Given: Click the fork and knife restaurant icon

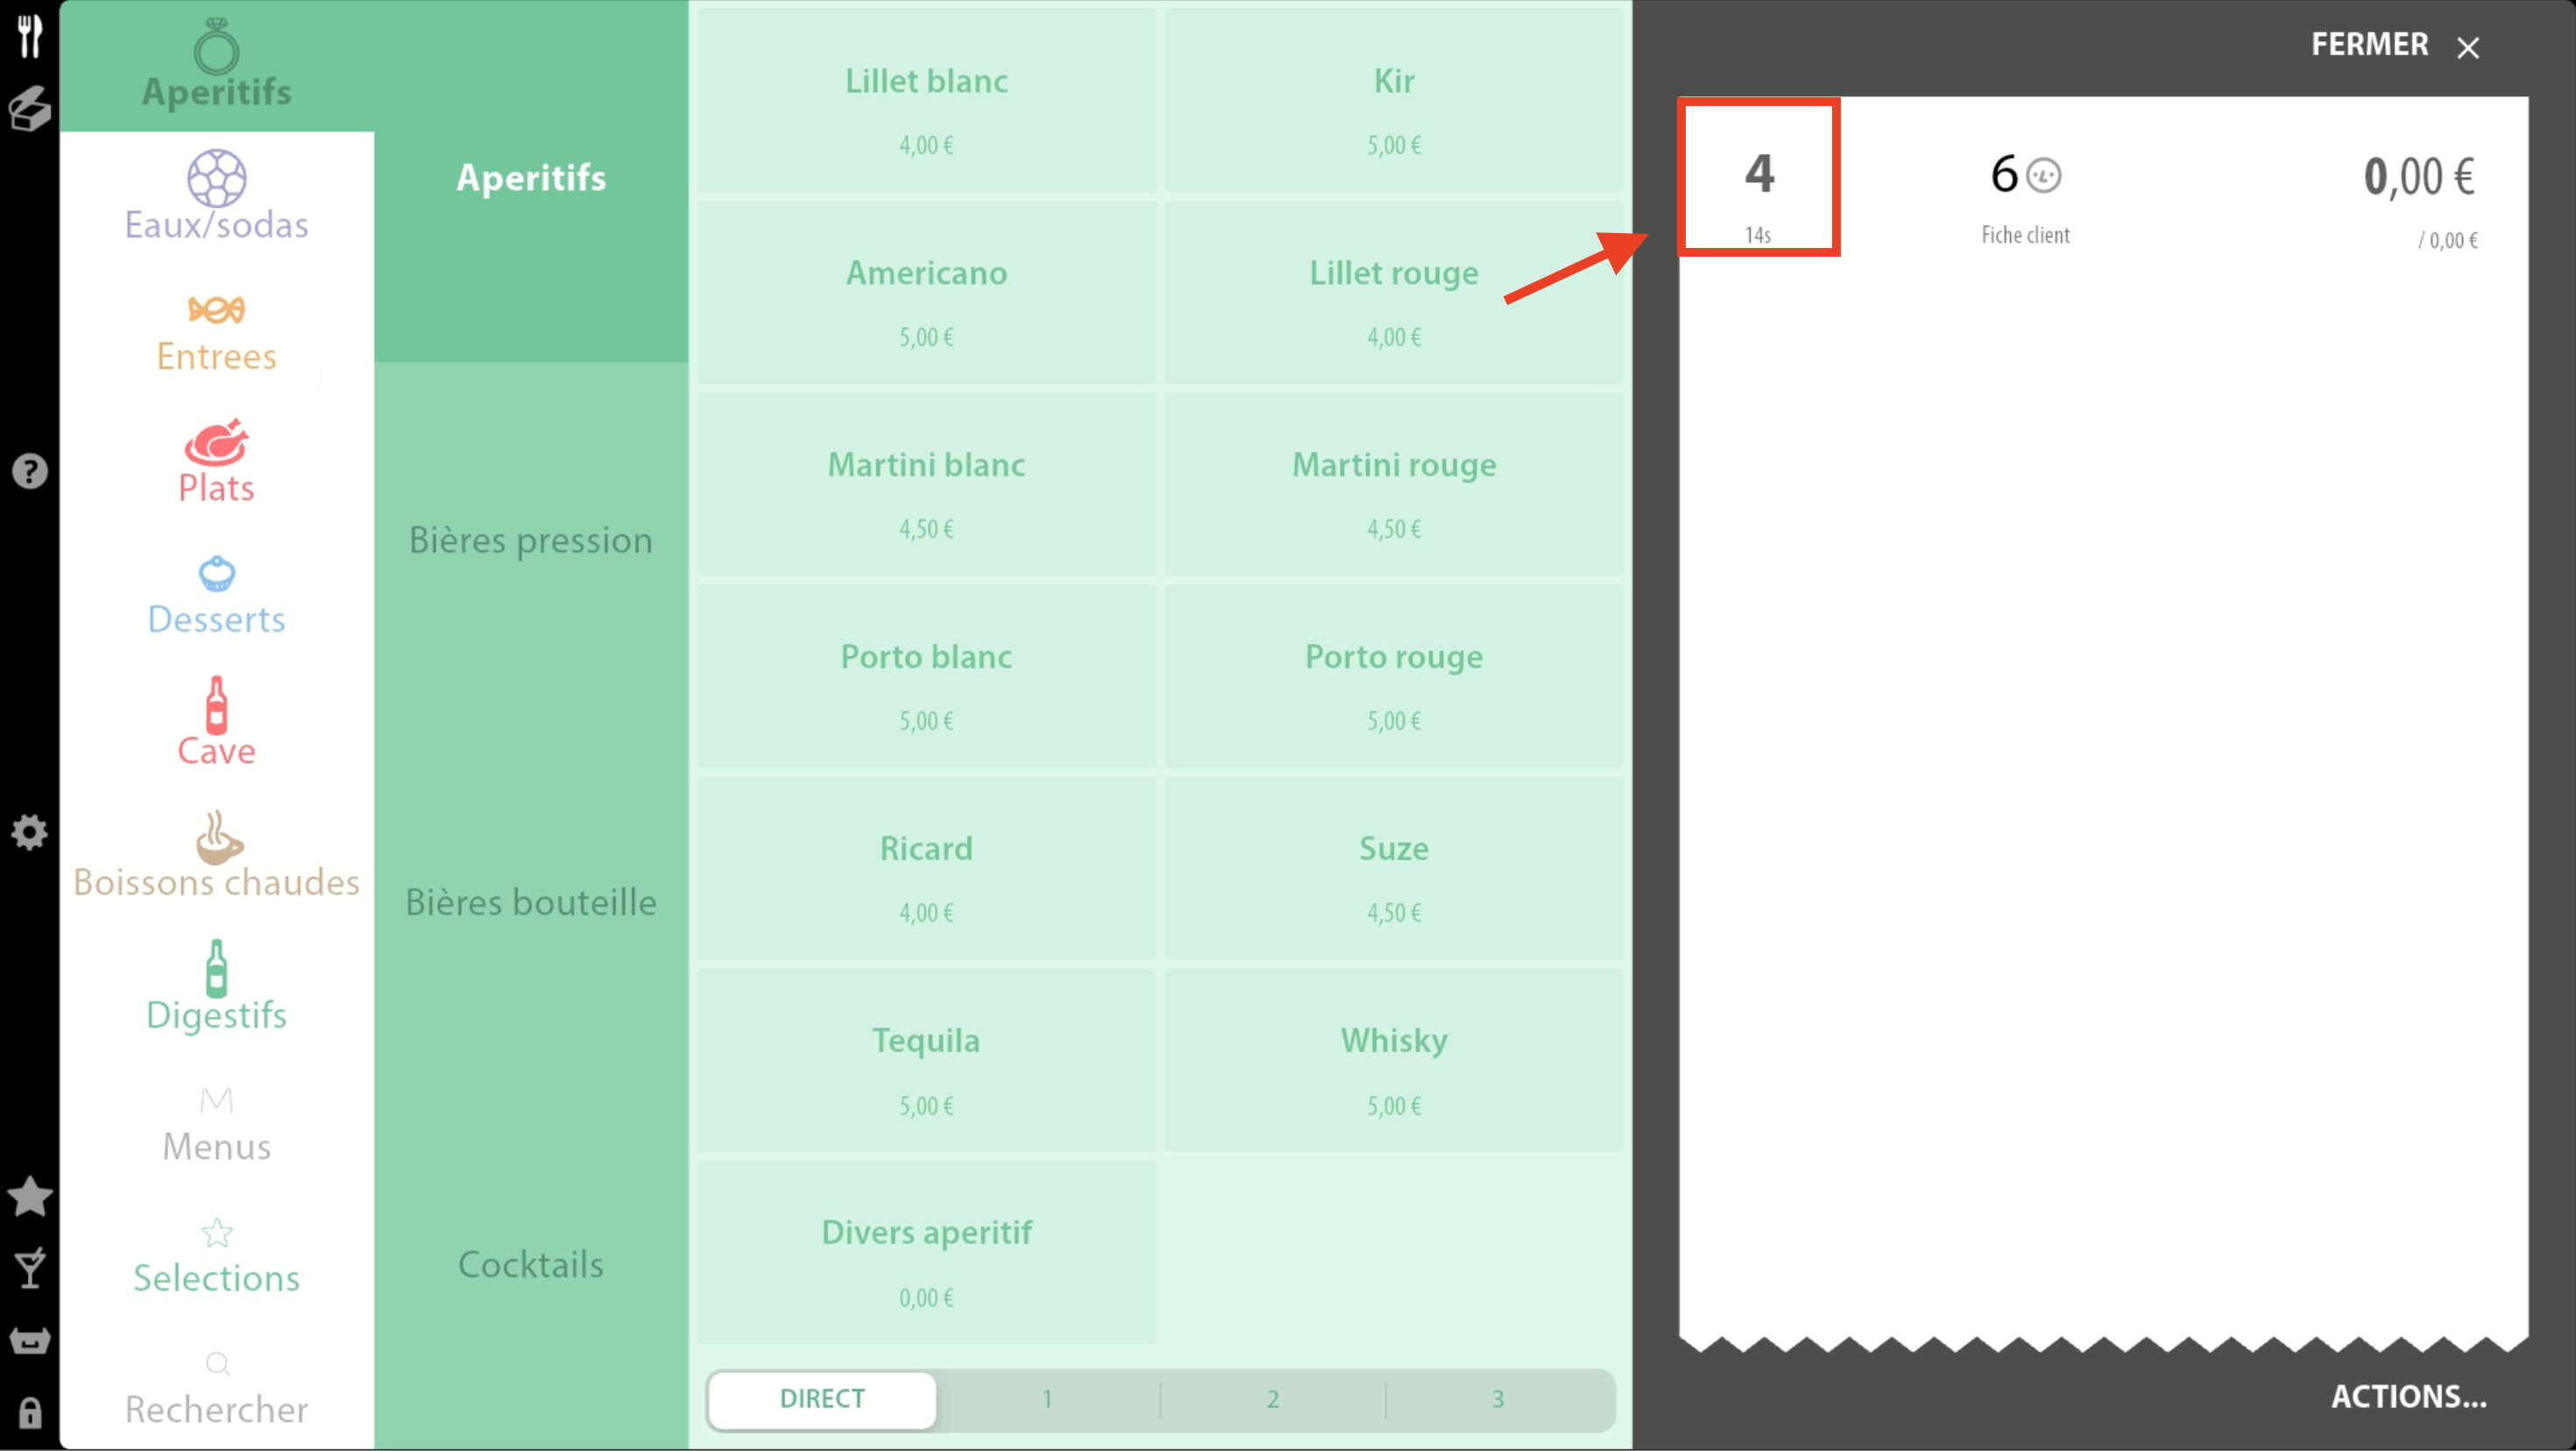Looking at the screenshot, I should point(30,35).
